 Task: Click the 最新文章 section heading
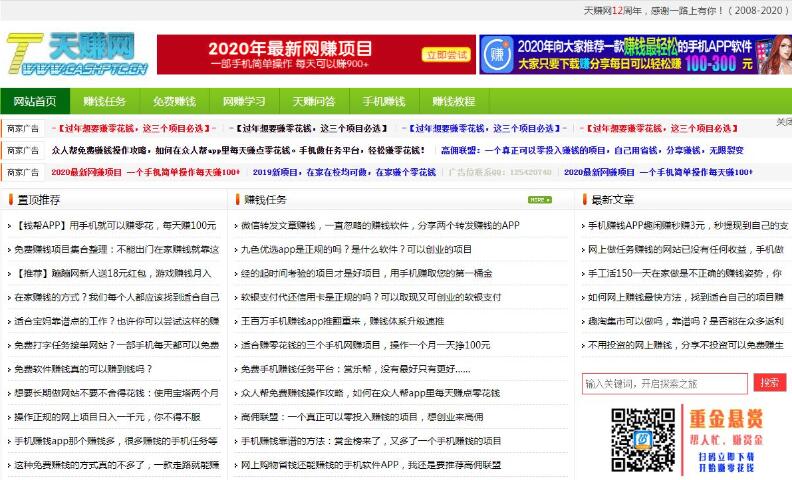point(612,200)
